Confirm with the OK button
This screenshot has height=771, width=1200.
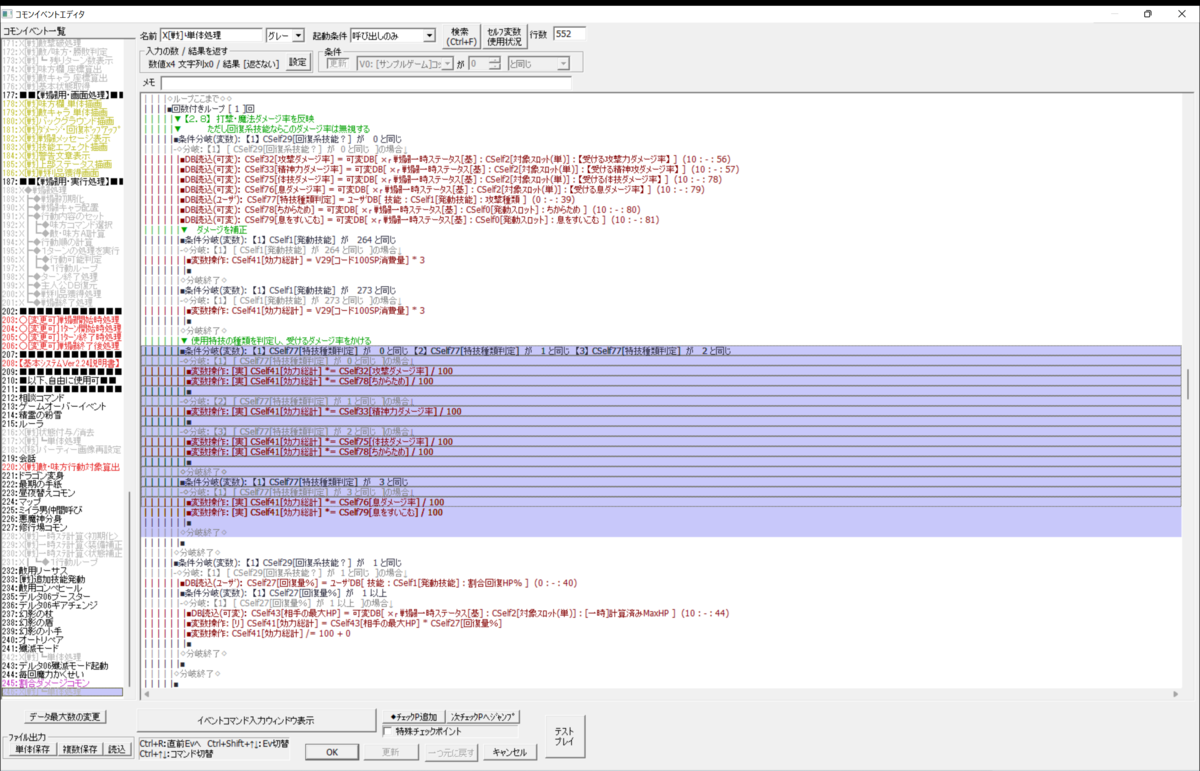tap(333, 752)
